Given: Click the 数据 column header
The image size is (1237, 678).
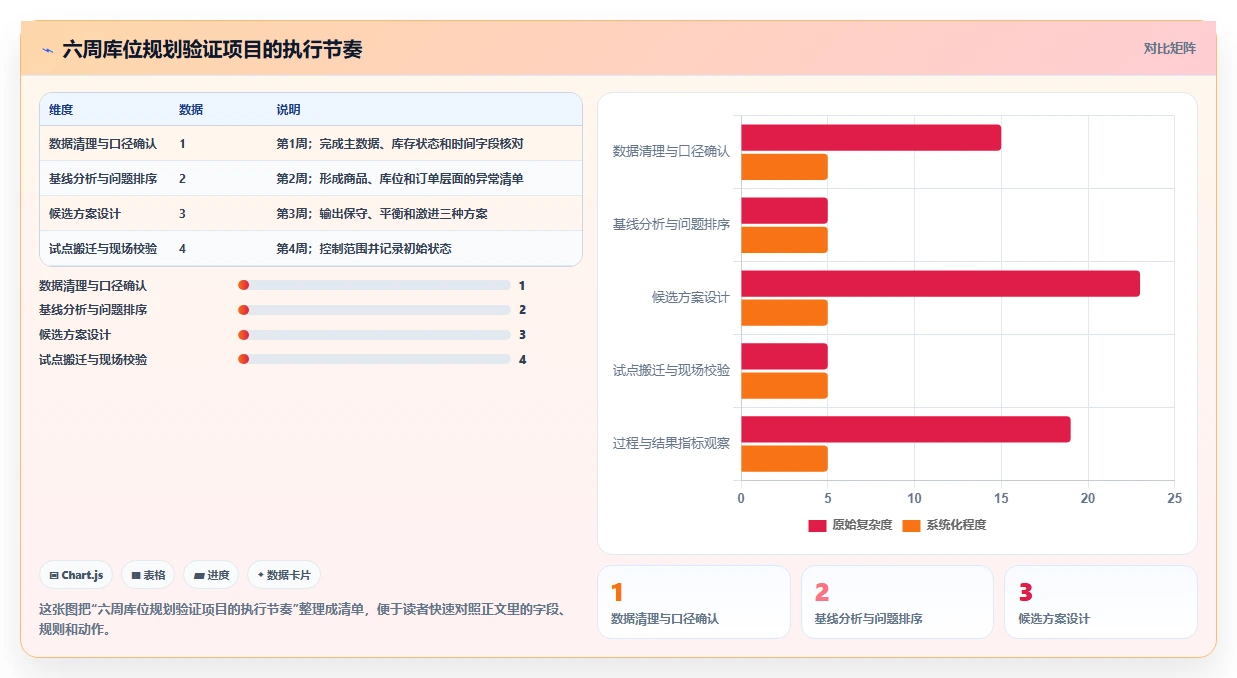Looking at the screenshot, I should pos(191,110).
